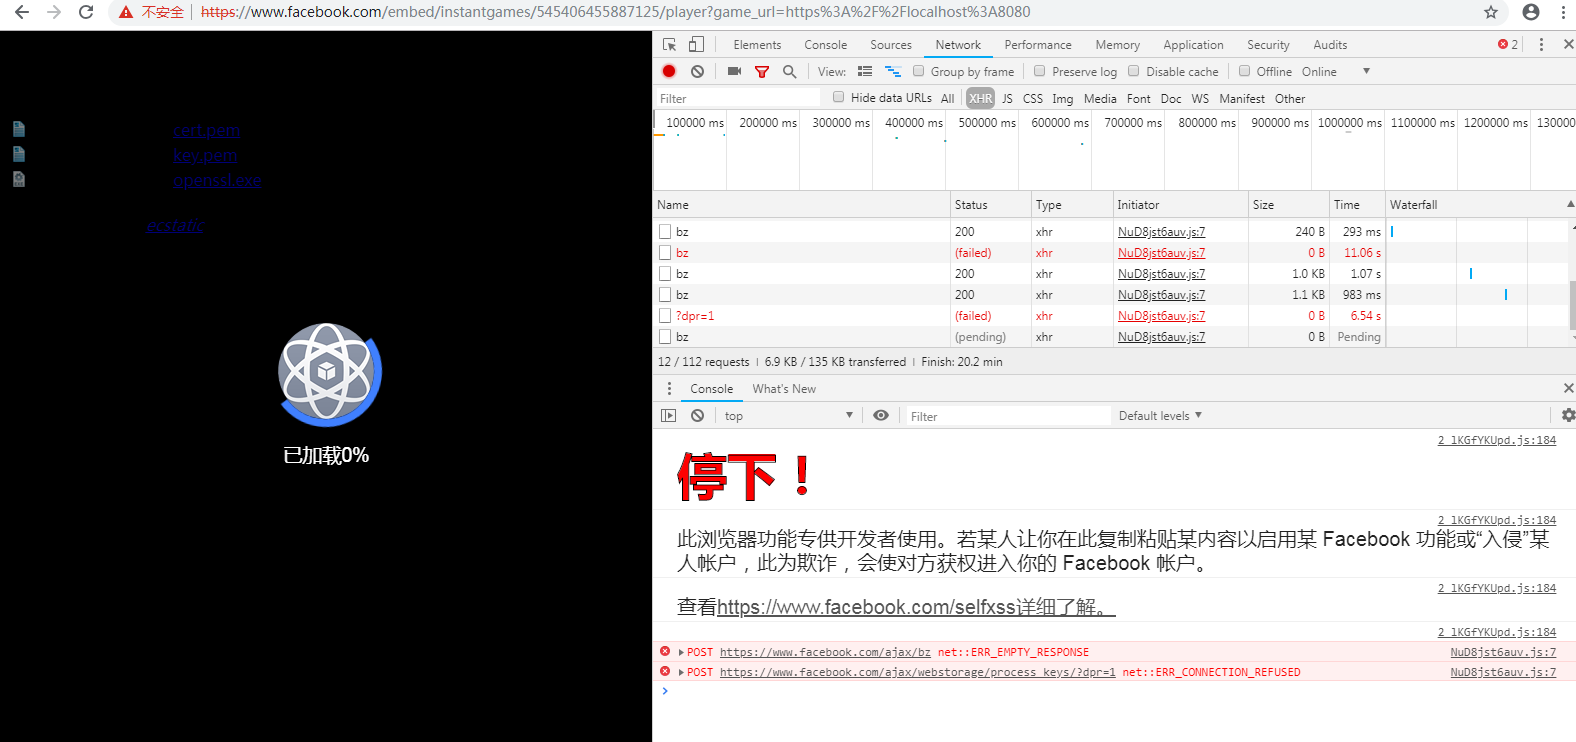Image resolution: width=1576 pixels, height=742 pixels.
Task: Clear the console with the block icon
Action: coord(697,415)
